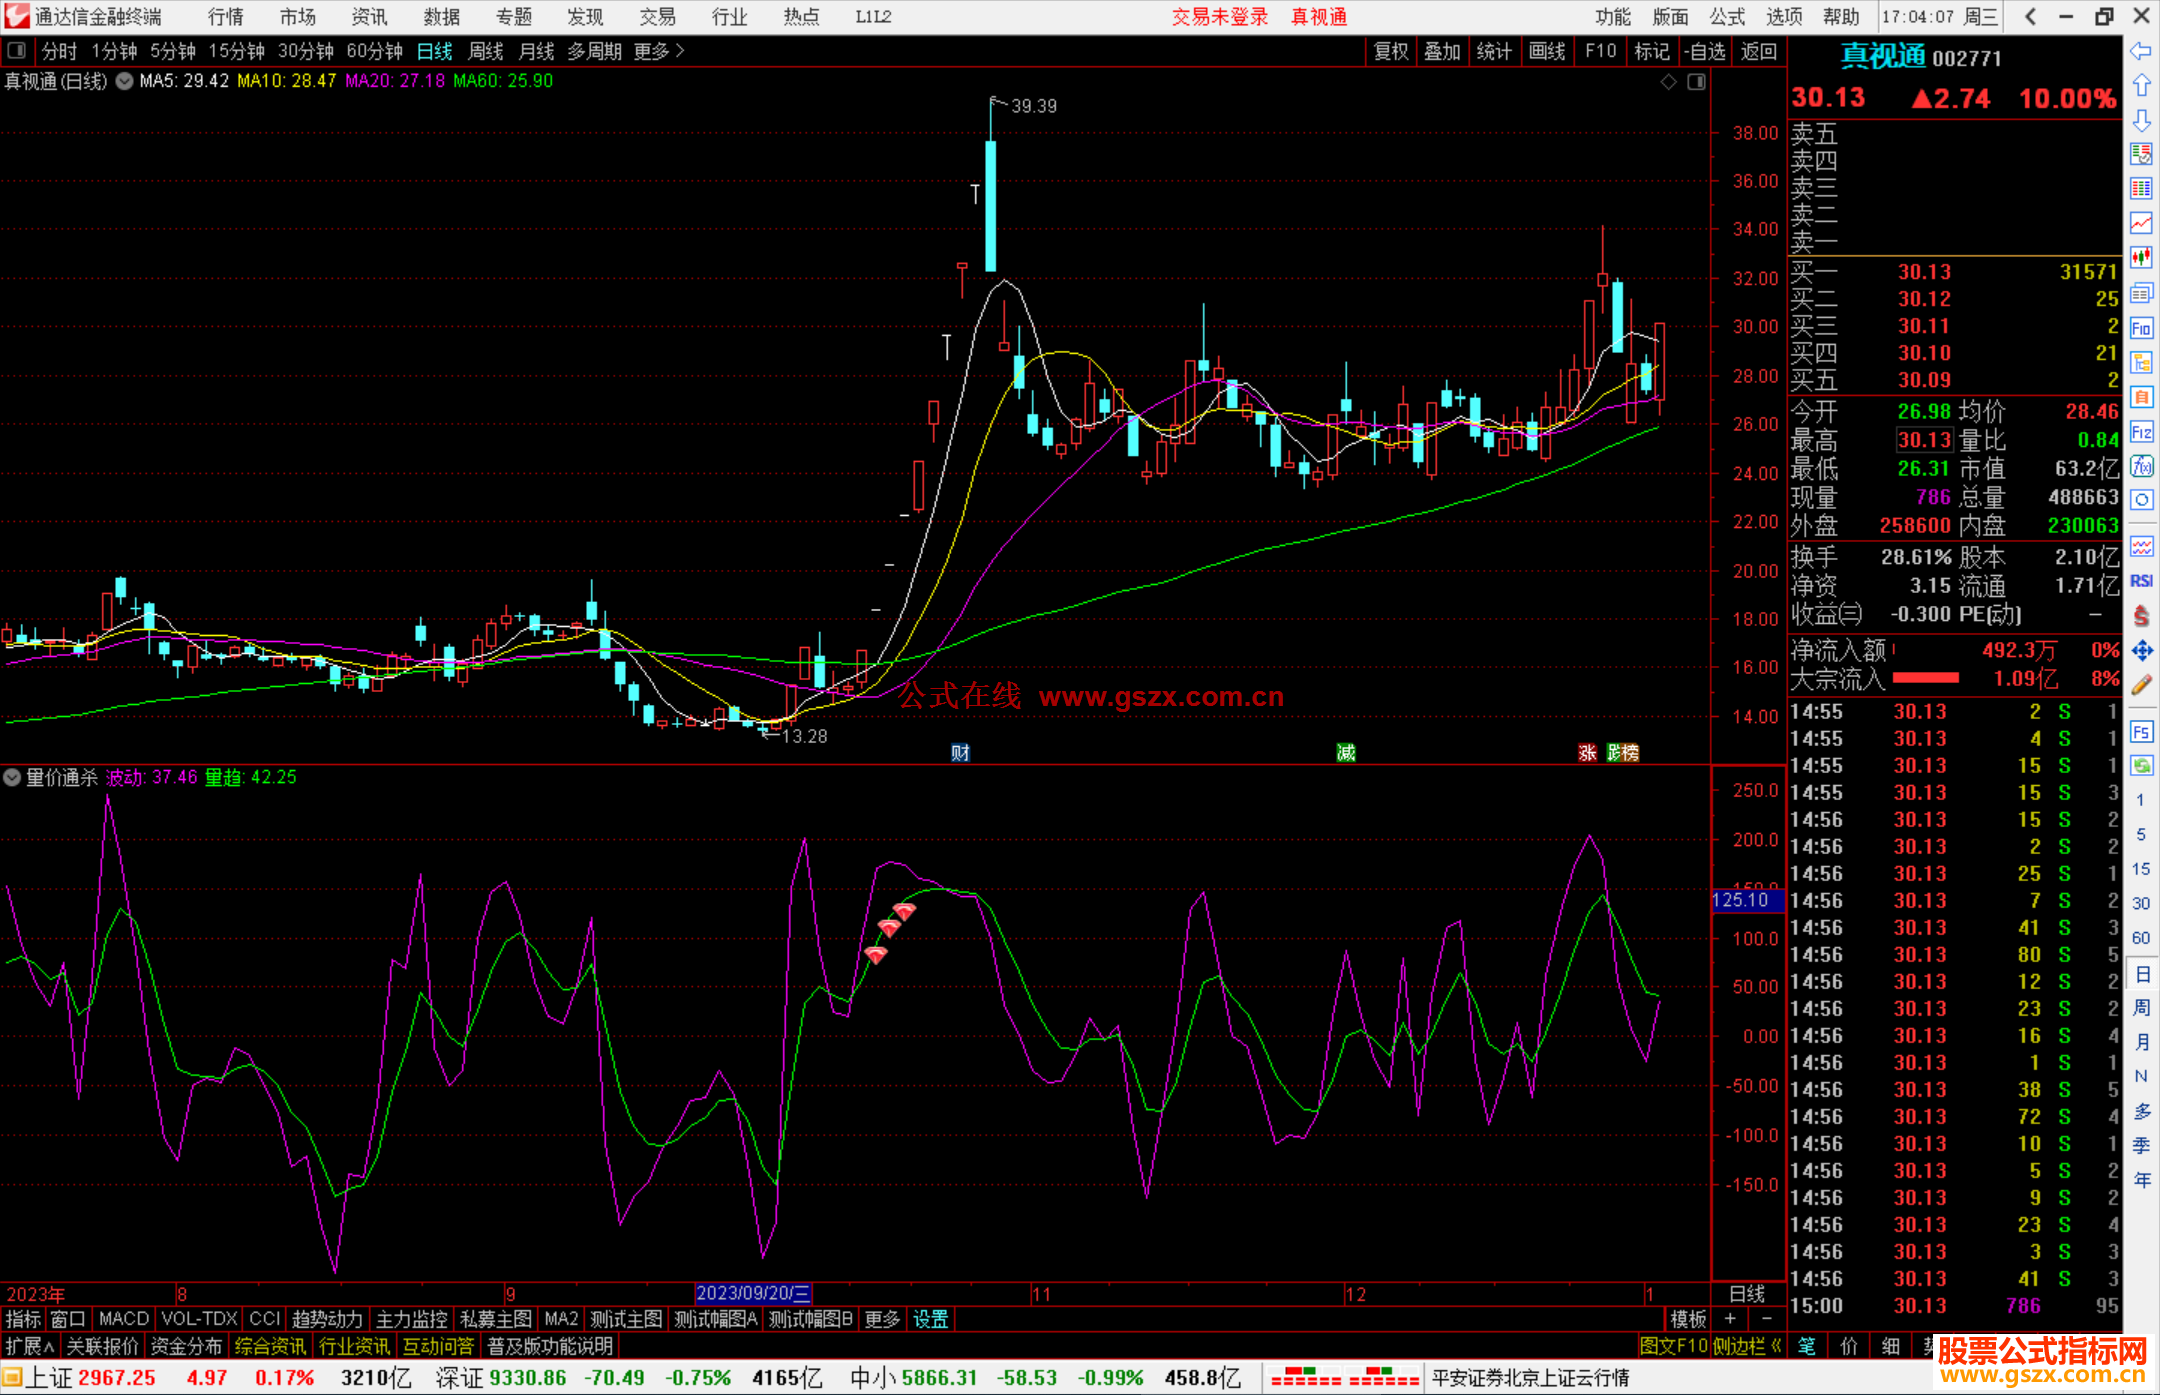Image resolution: width=2160 pixels, height=1395 pixels.
Task: Select the 15-minute period in sidebar
Action: [2141, 869]
